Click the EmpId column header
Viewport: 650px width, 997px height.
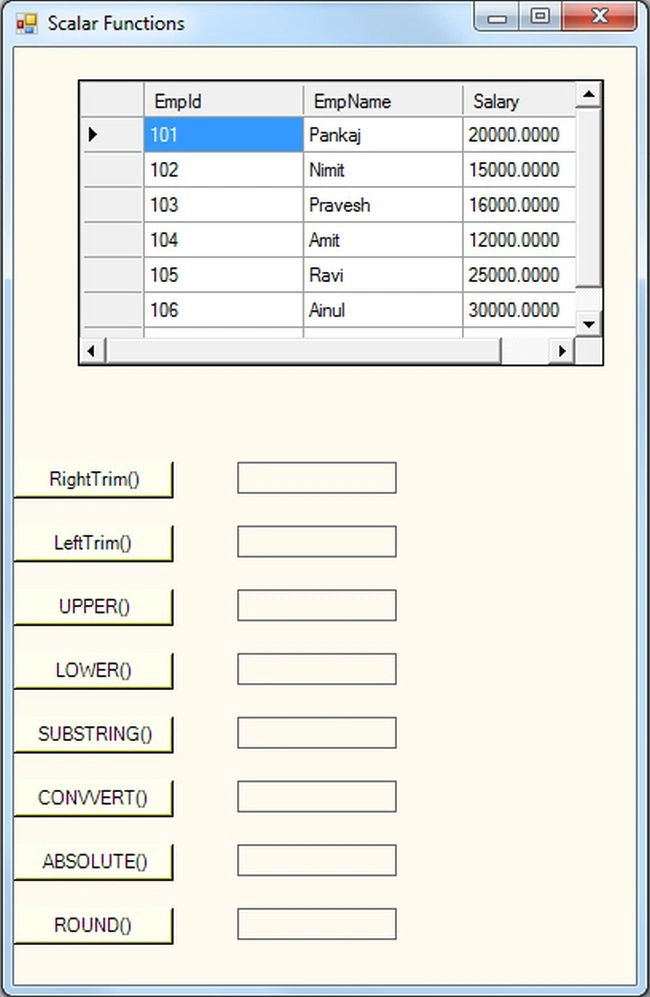coord(224,100)
